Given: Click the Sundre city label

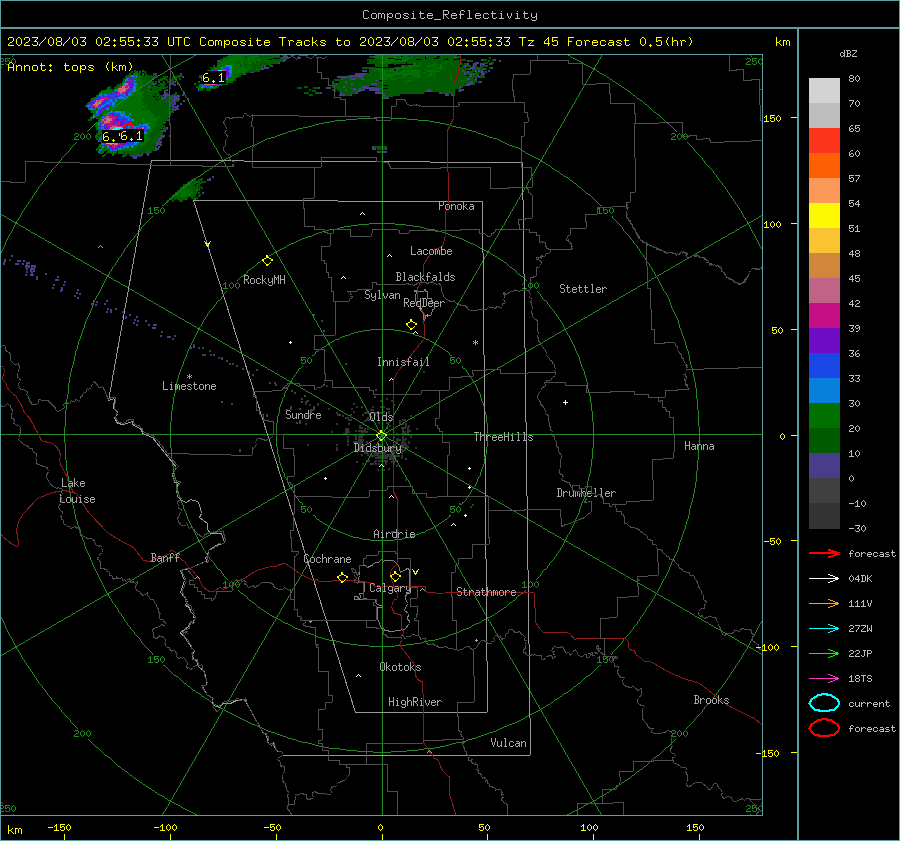Looking at the screenshot, I should pyautogui.click(x=303, y=414).
